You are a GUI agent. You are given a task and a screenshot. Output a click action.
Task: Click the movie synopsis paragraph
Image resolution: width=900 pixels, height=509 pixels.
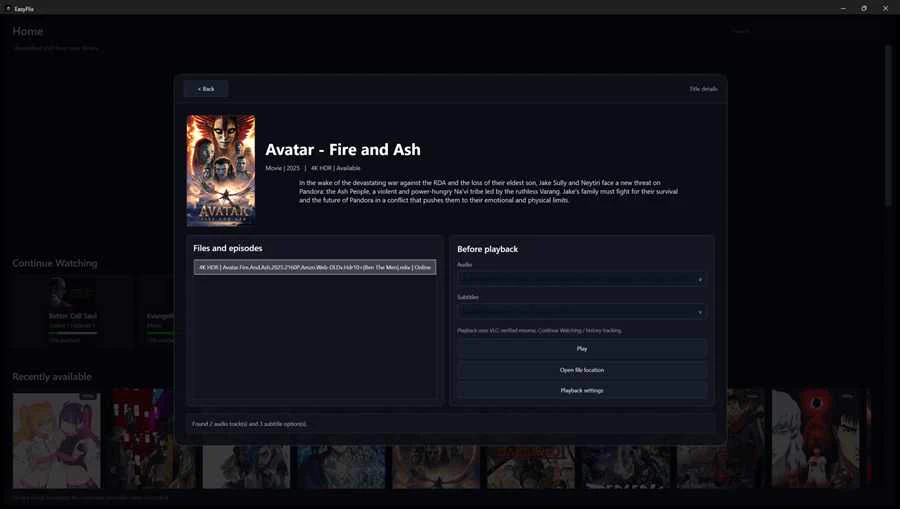pos(488,192)
